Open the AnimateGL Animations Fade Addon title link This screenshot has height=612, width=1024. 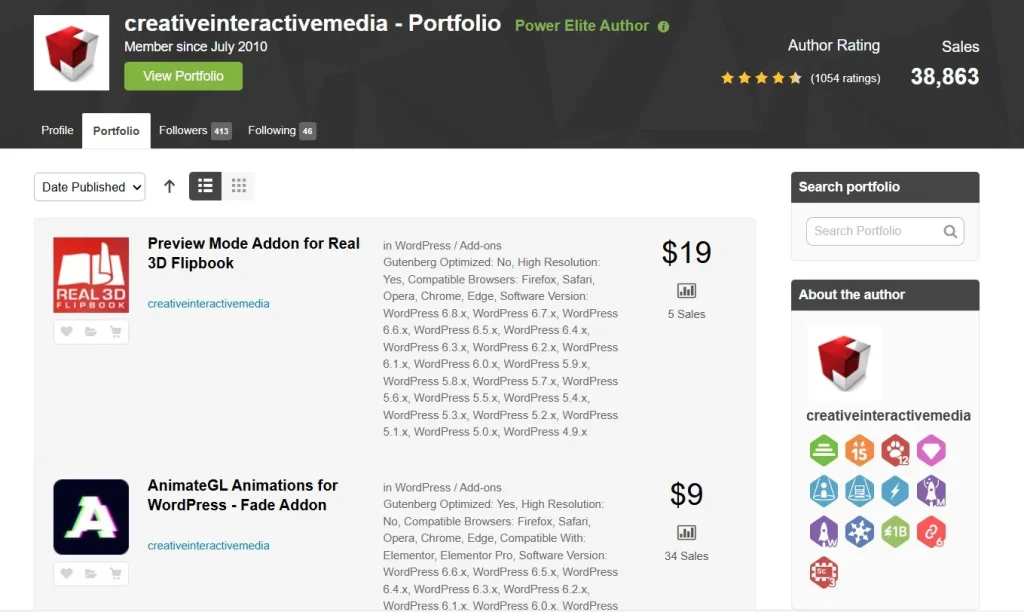pos(243,495)
